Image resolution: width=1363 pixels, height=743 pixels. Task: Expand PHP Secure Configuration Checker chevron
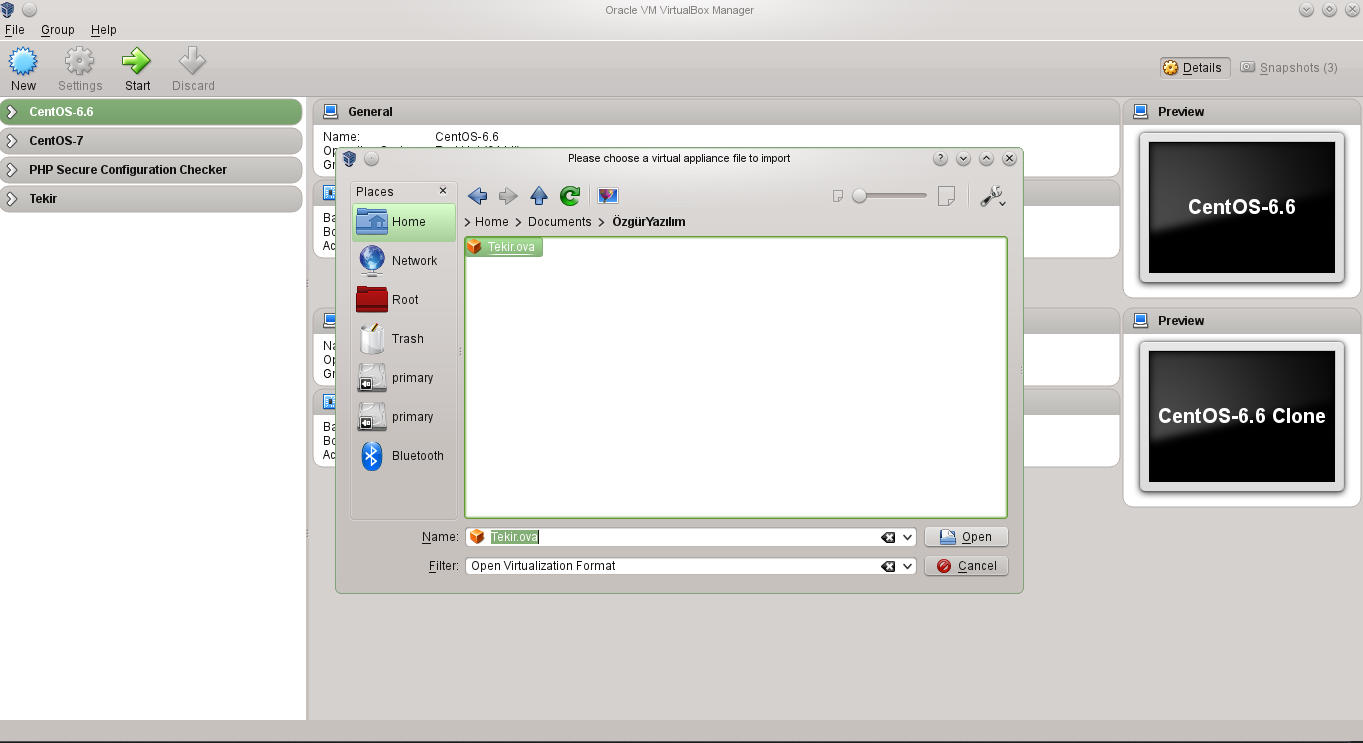pos(12,170)
